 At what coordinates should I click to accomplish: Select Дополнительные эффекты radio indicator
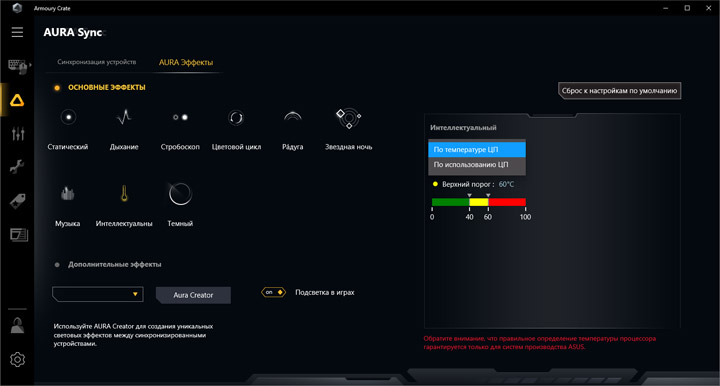tap(57, 265)
